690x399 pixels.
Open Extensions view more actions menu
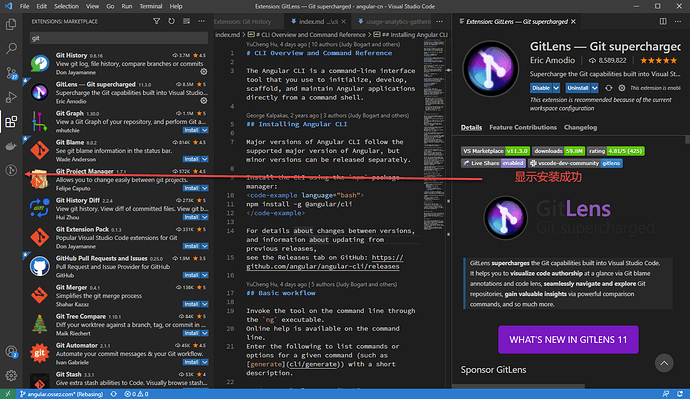coord(201,21)
